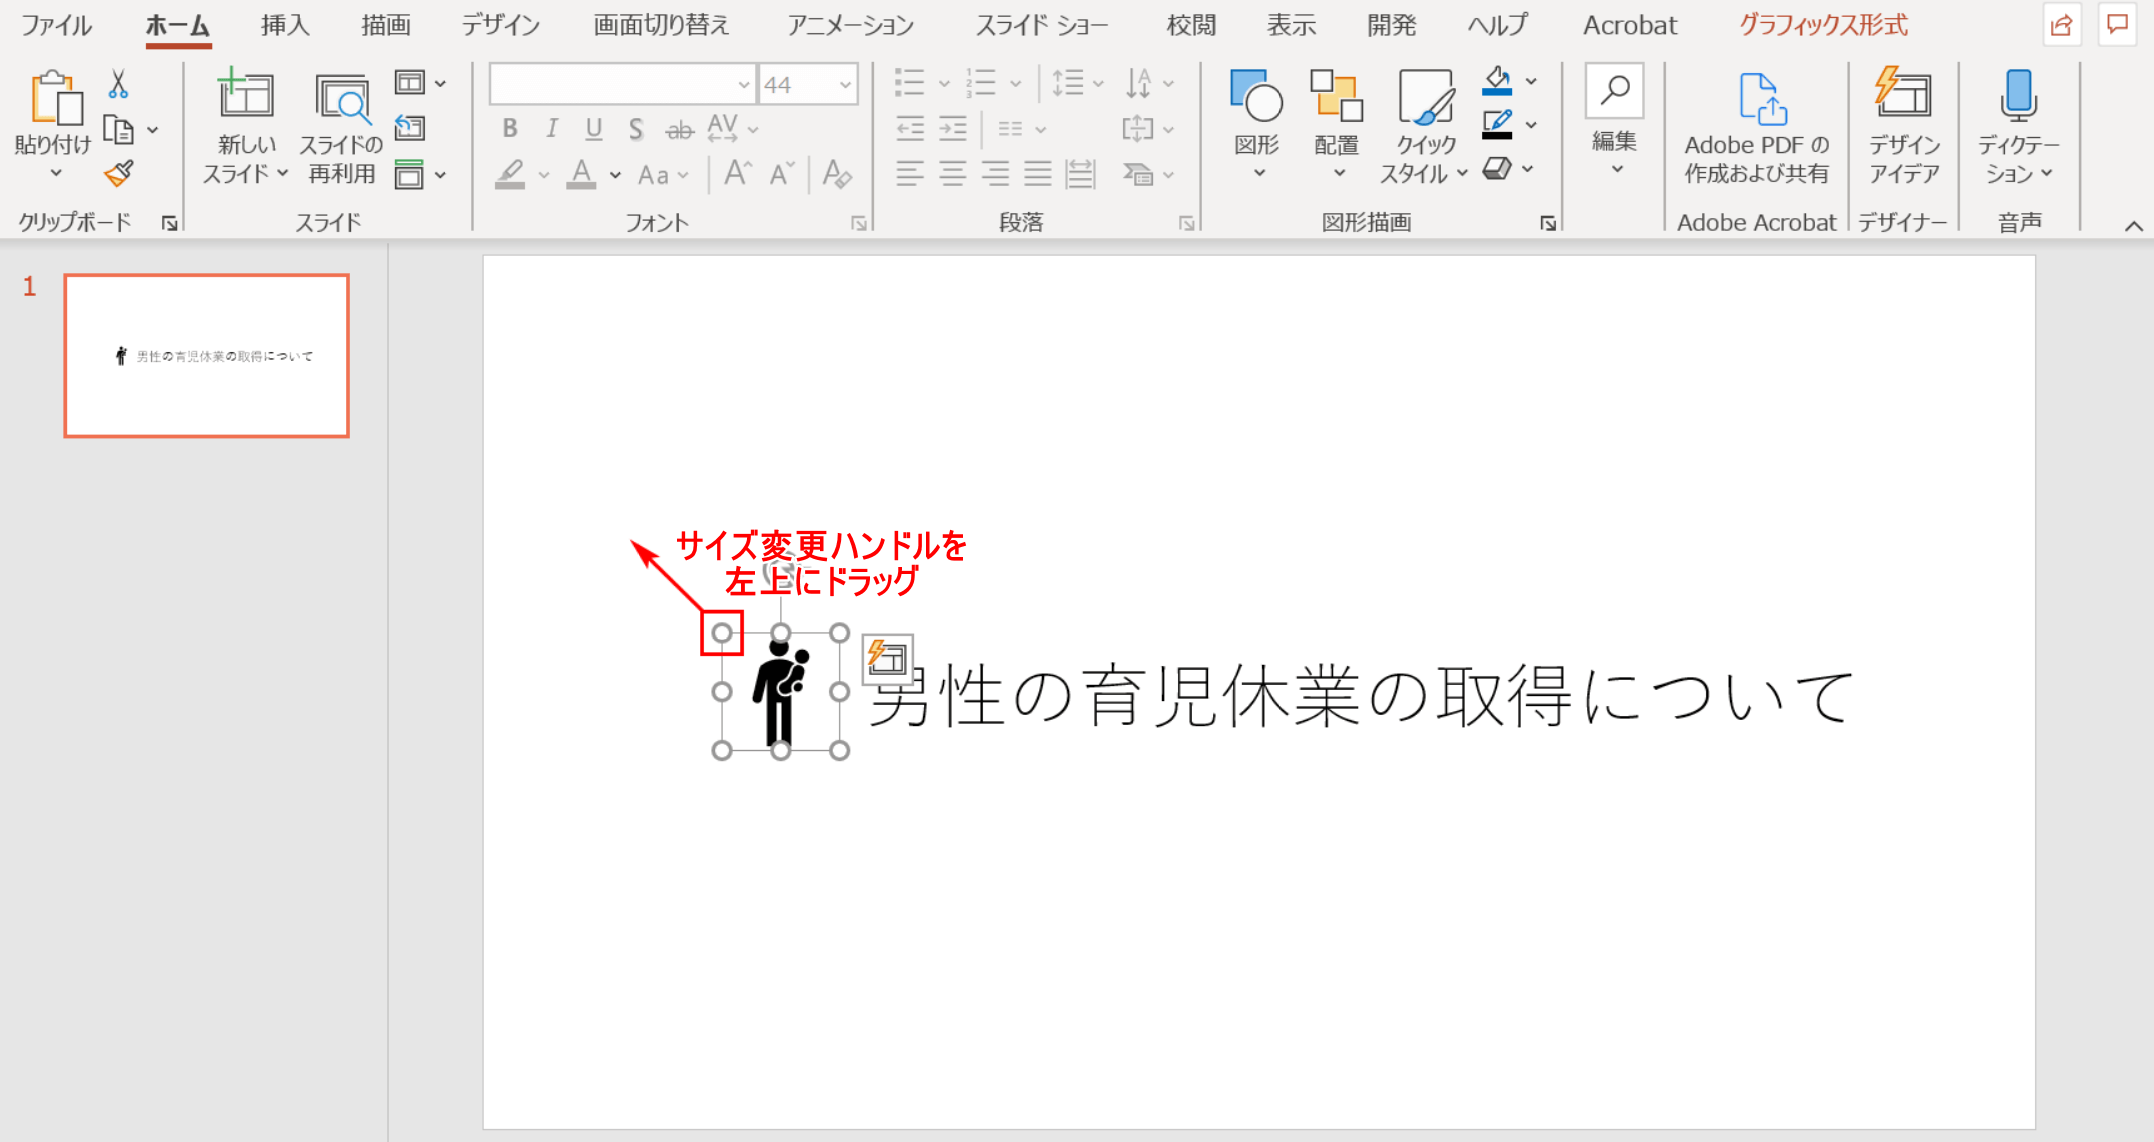The width and height of the screenshot is (2154, 1142).
Task: Switch to the デザイン tab
Action: tap(500, 25)
